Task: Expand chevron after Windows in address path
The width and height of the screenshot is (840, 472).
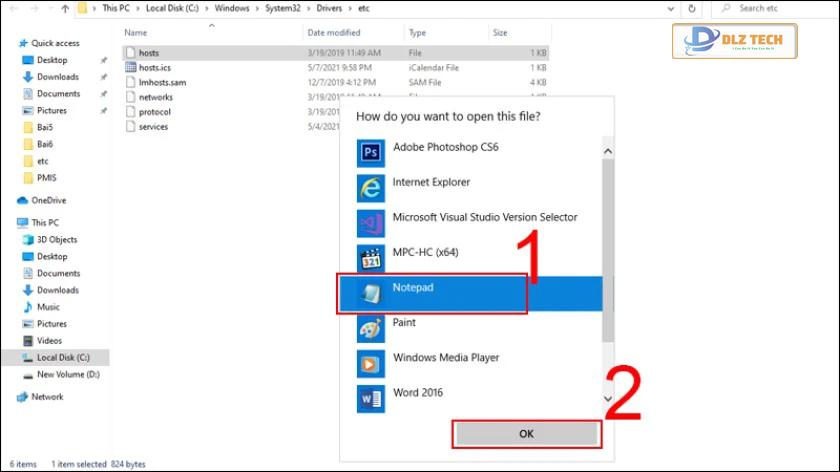Action: [257, 9]
